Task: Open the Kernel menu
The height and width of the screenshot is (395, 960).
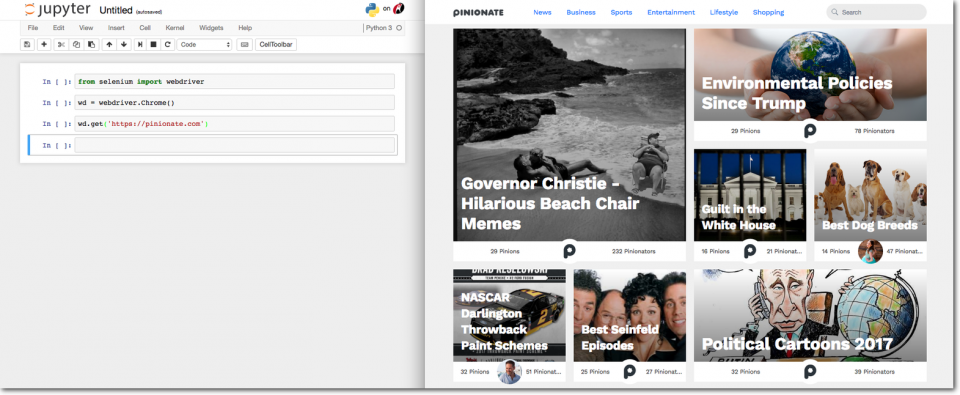Action: [175, 28]
